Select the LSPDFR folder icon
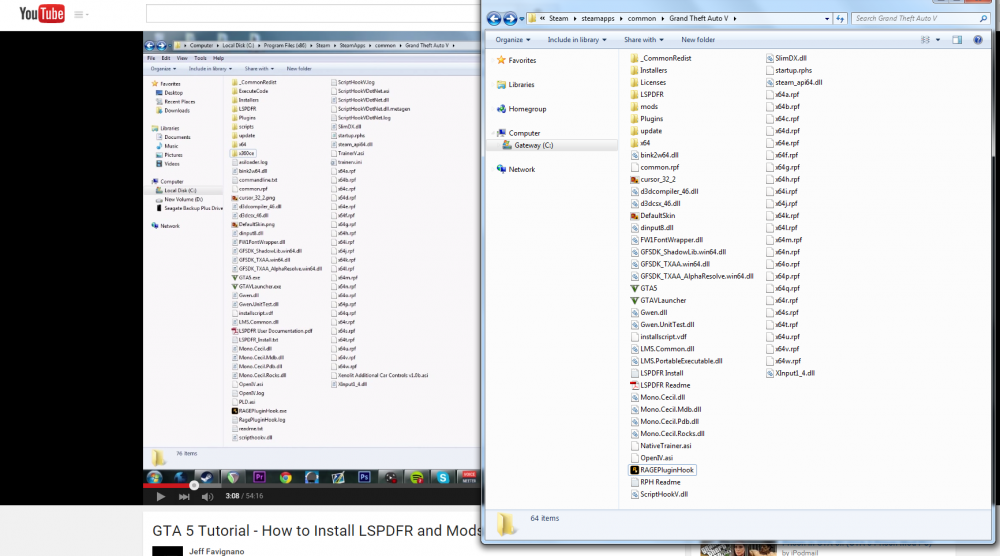The width and height of the screenshot is (1000, 556). tap(634, 94)
